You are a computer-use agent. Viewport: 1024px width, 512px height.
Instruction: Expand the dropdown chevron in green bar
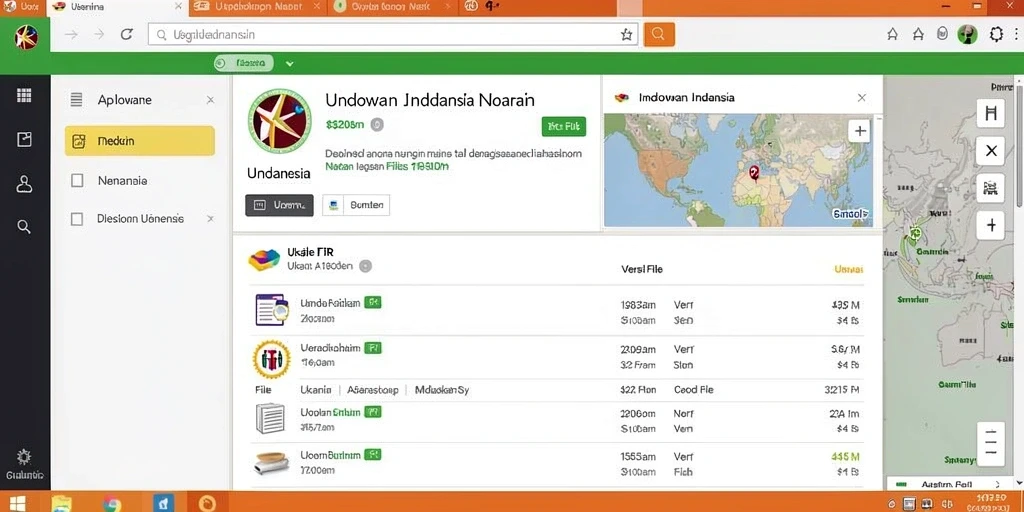289,63
